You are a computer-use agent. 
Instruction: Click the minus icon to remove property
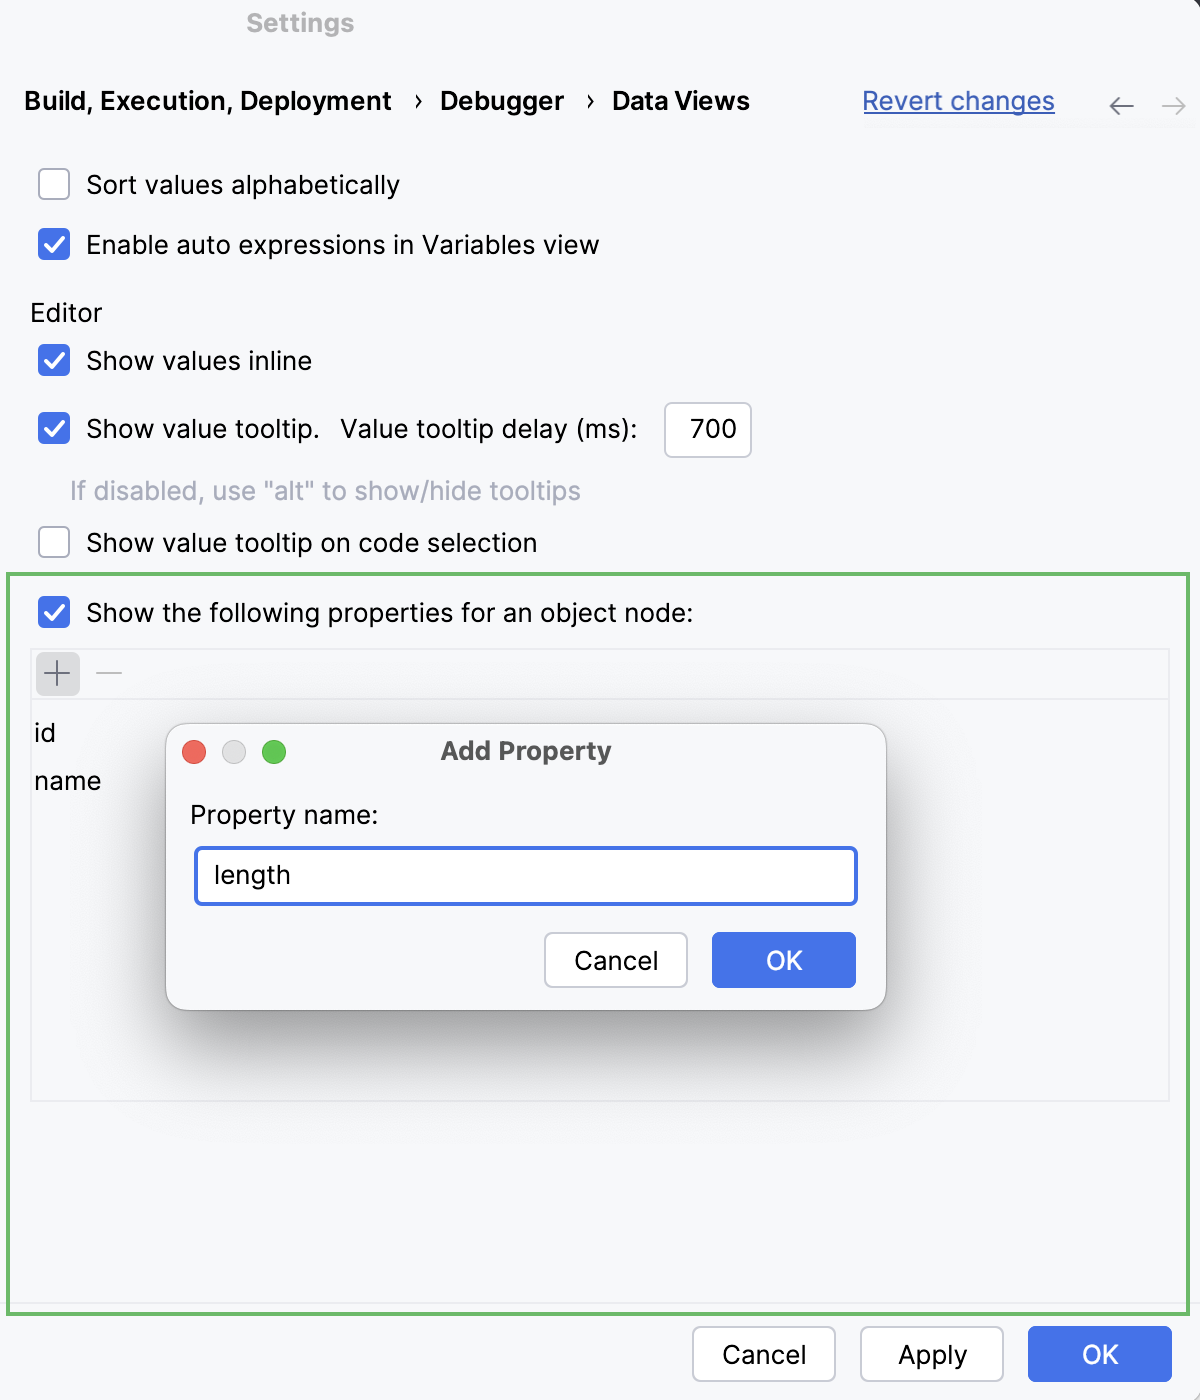coord(109,673)
